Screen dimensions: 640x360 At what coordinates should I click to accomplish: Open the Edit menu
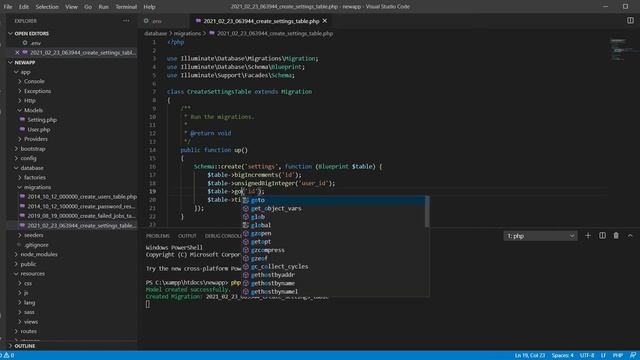point(24,7)
